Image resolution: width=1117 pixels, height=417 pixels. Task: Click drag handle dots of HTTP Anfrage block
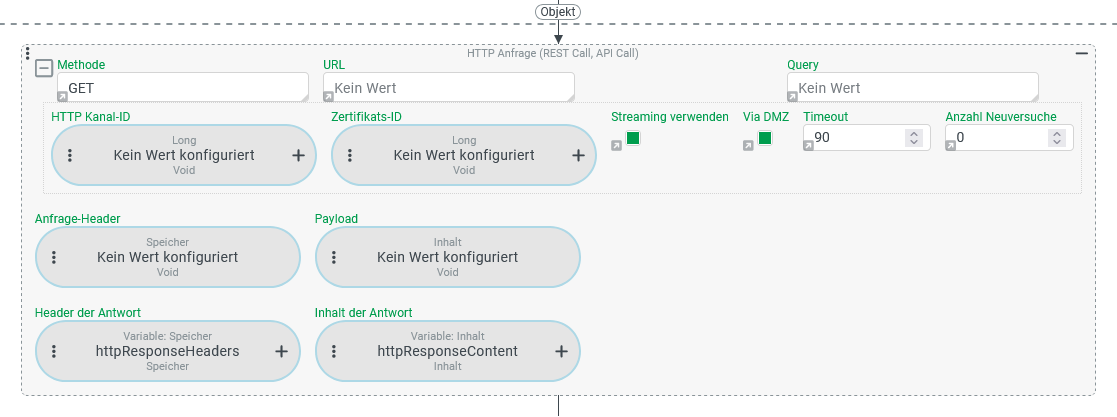(27, 53)
